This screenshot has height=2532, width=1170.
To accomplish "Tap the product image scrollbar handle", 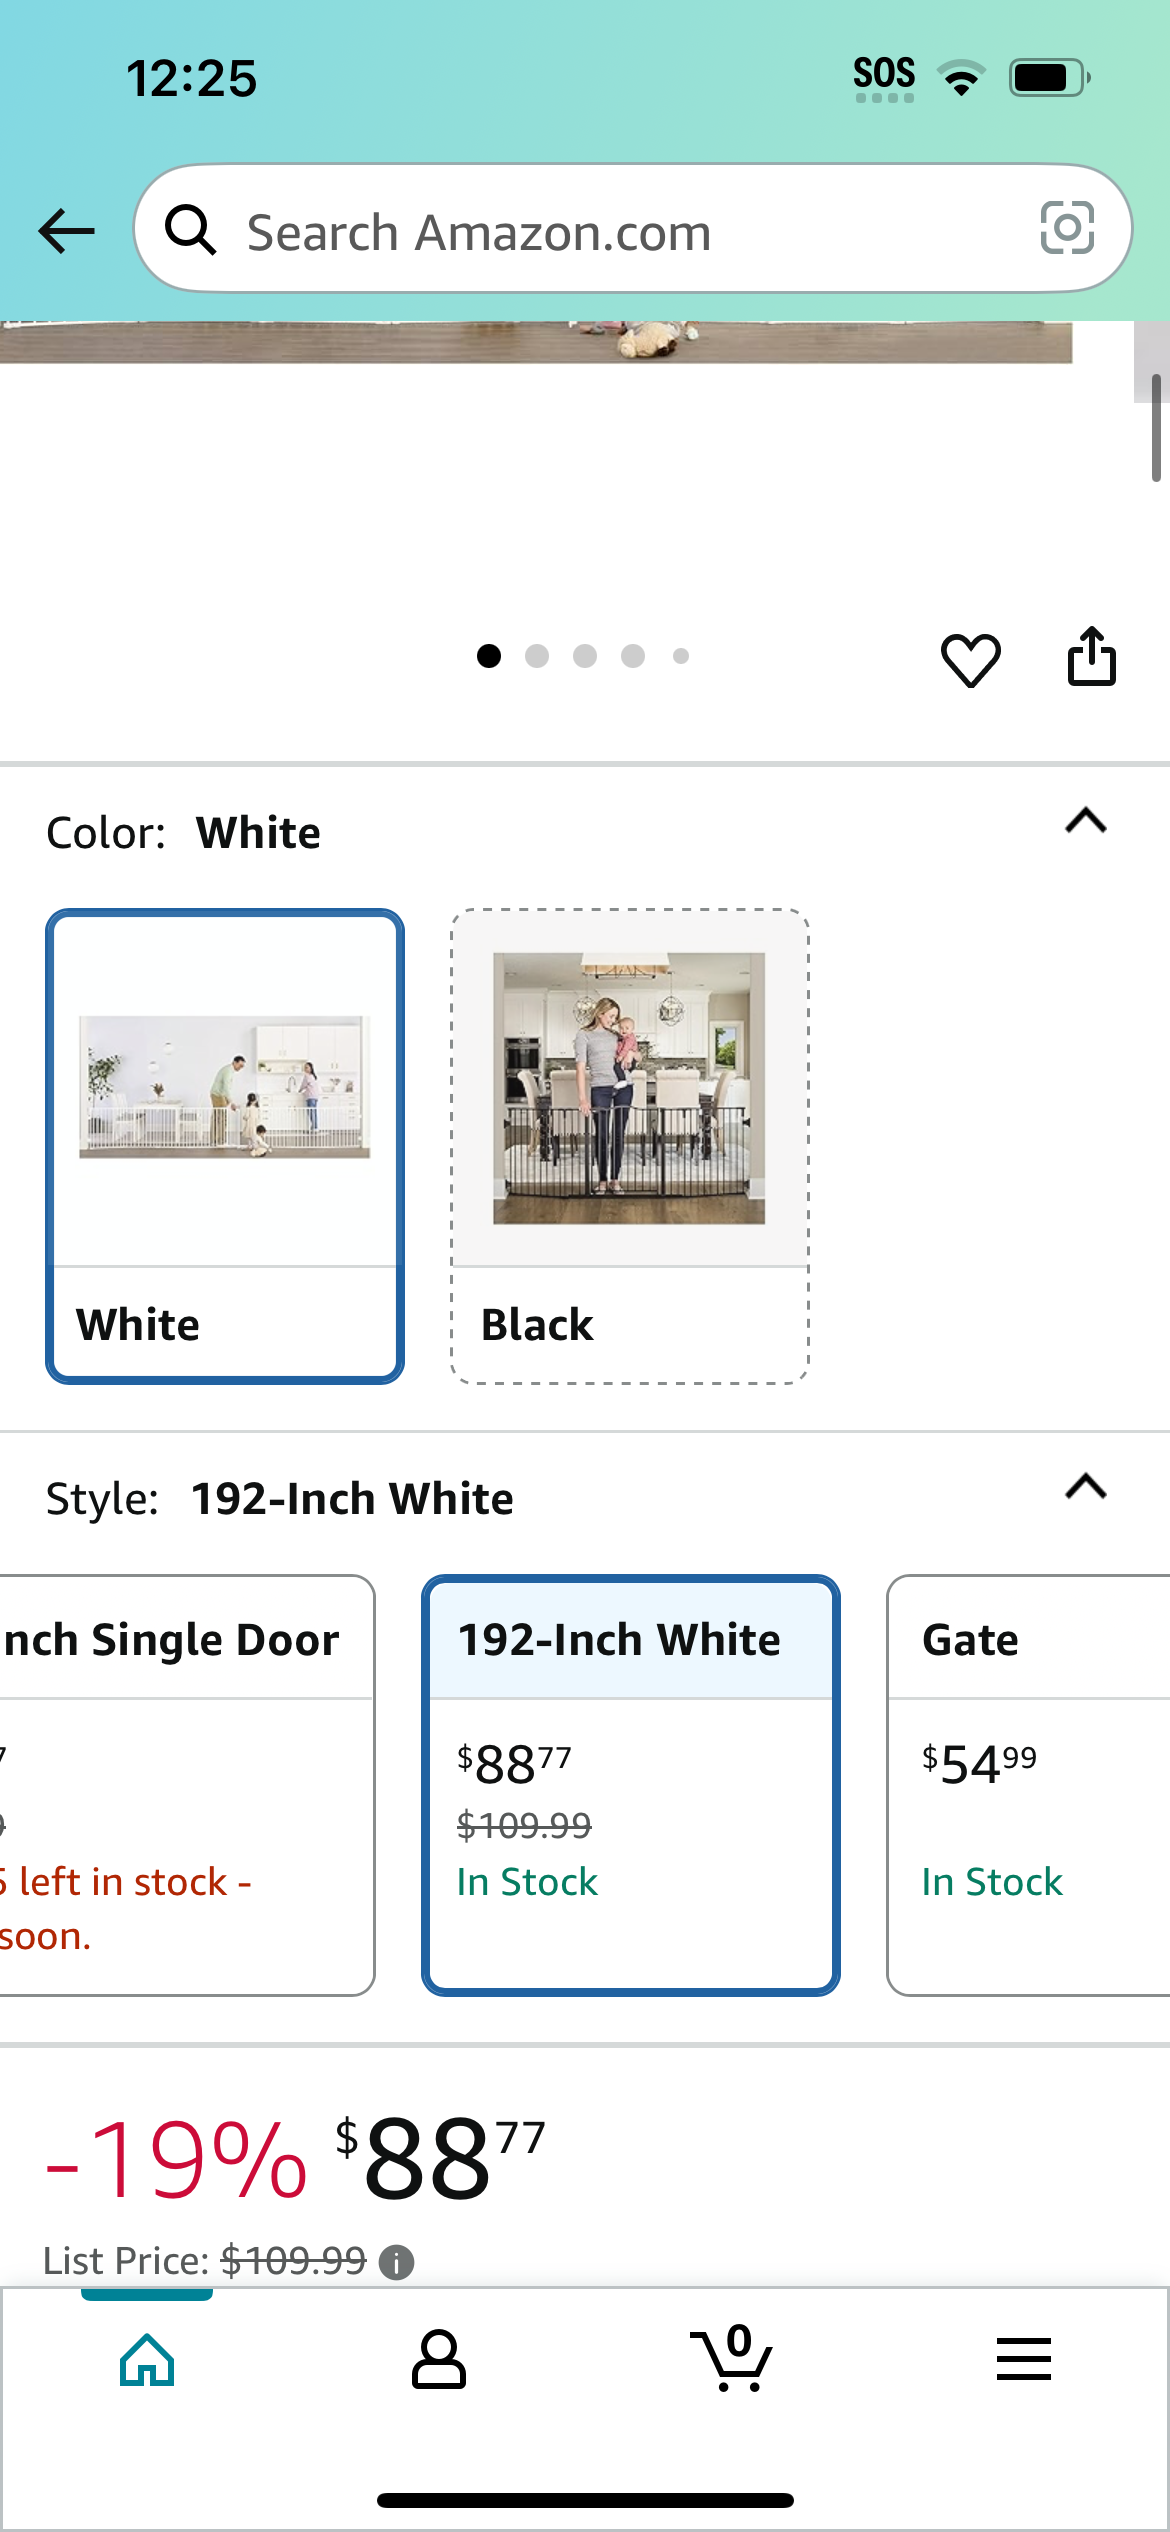I will (1156, 428).
